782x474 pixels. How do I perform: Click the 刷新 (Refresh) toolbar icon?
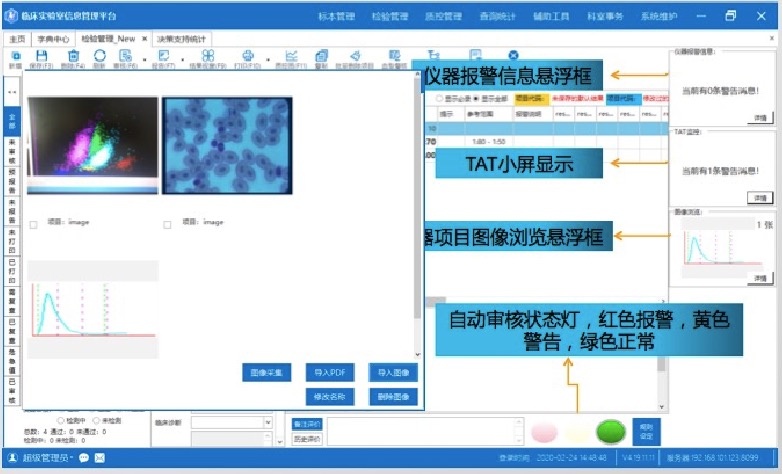tap(98, 57)
